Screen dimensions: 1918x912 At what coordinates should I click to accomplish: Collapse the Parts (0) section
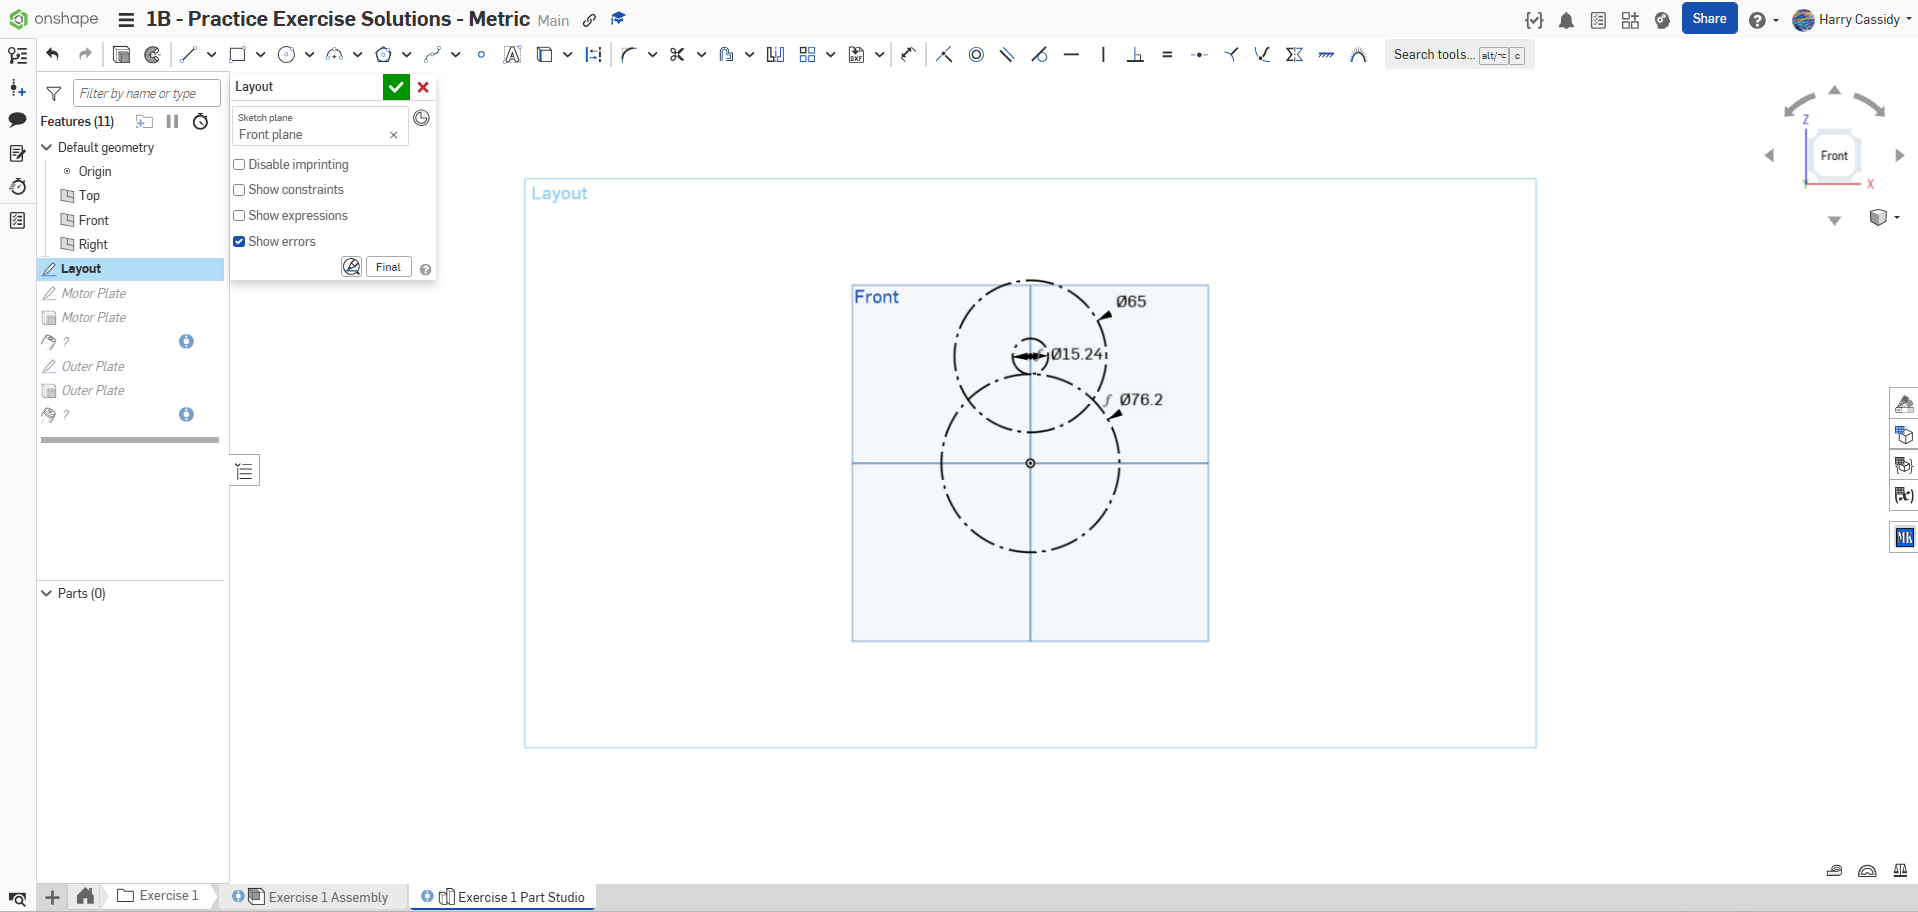(x=46, y=593)
